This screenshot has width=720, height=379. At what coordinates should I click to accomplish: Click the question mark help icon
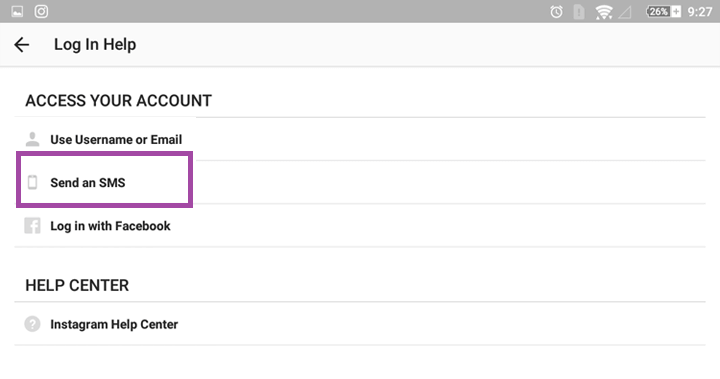click(x=32, y=324)
